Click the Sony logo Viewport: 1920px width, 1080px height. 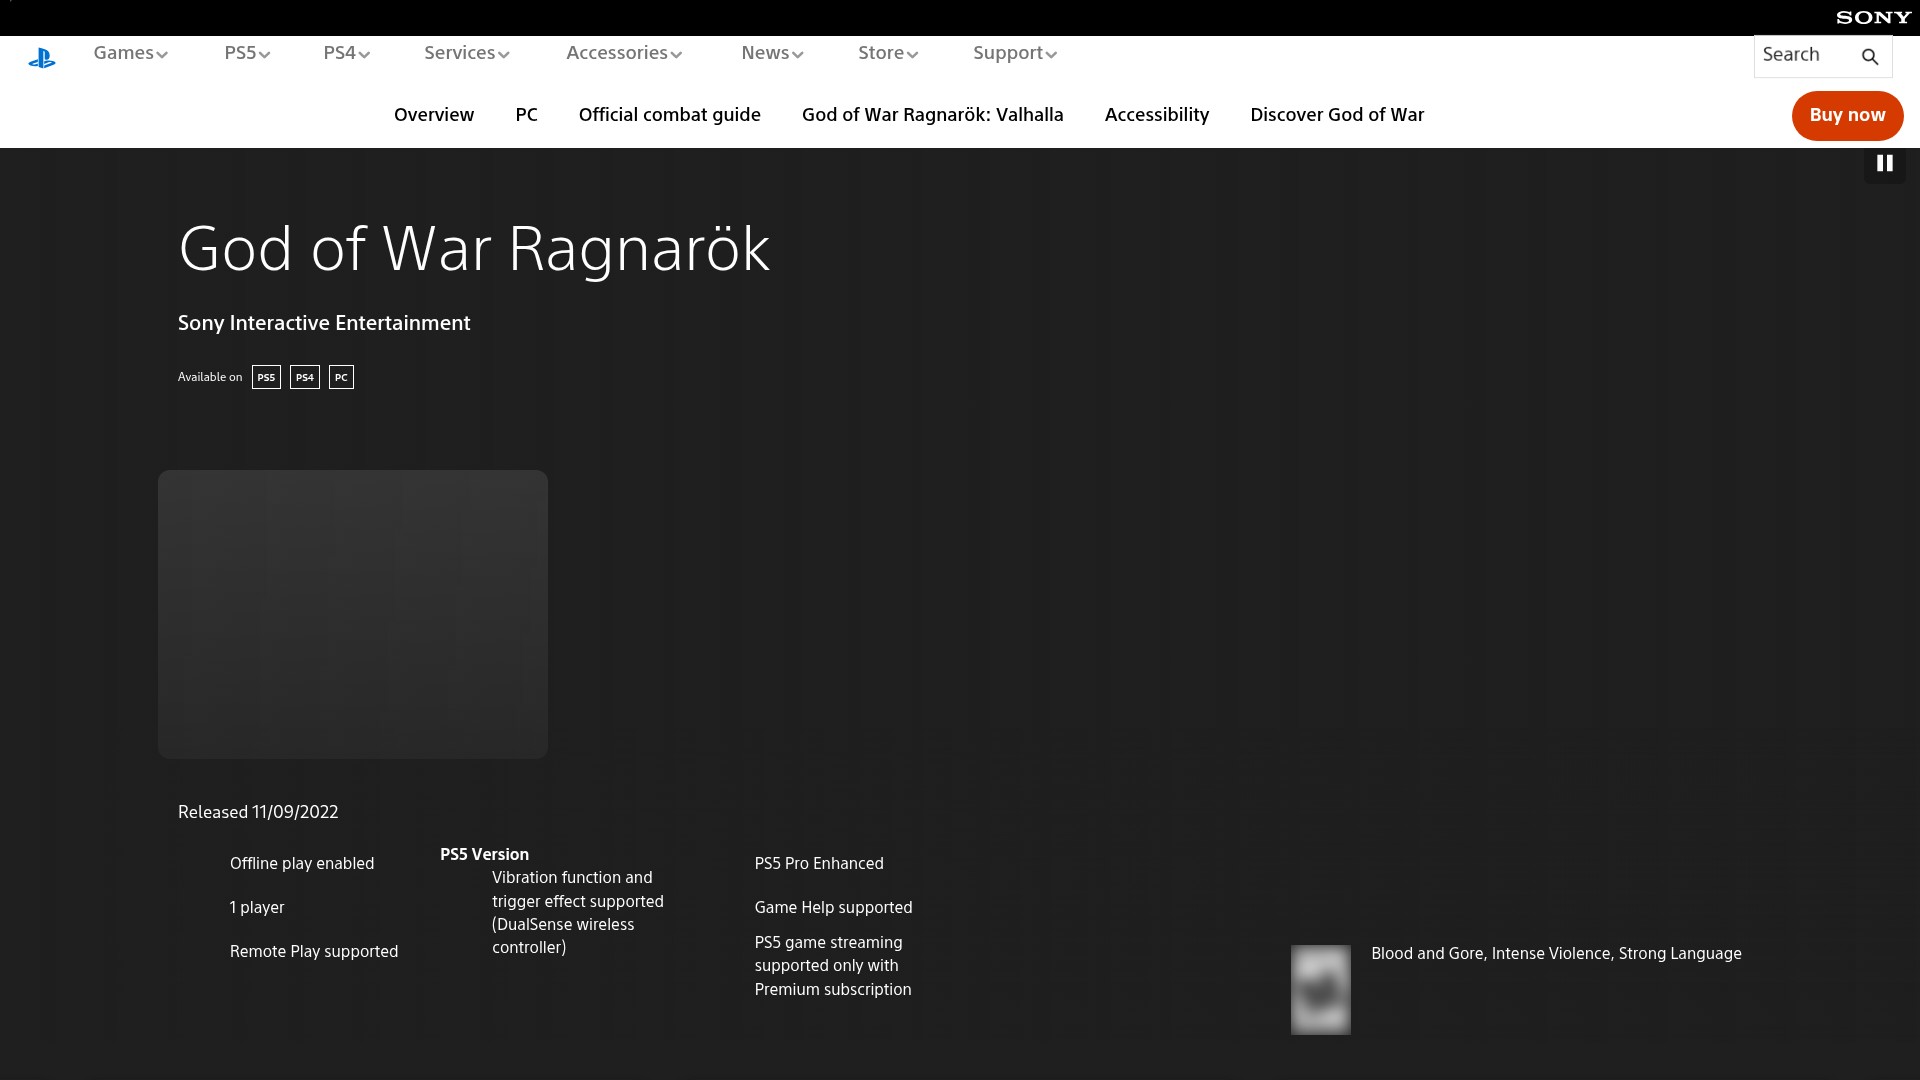pos(1873,17)
